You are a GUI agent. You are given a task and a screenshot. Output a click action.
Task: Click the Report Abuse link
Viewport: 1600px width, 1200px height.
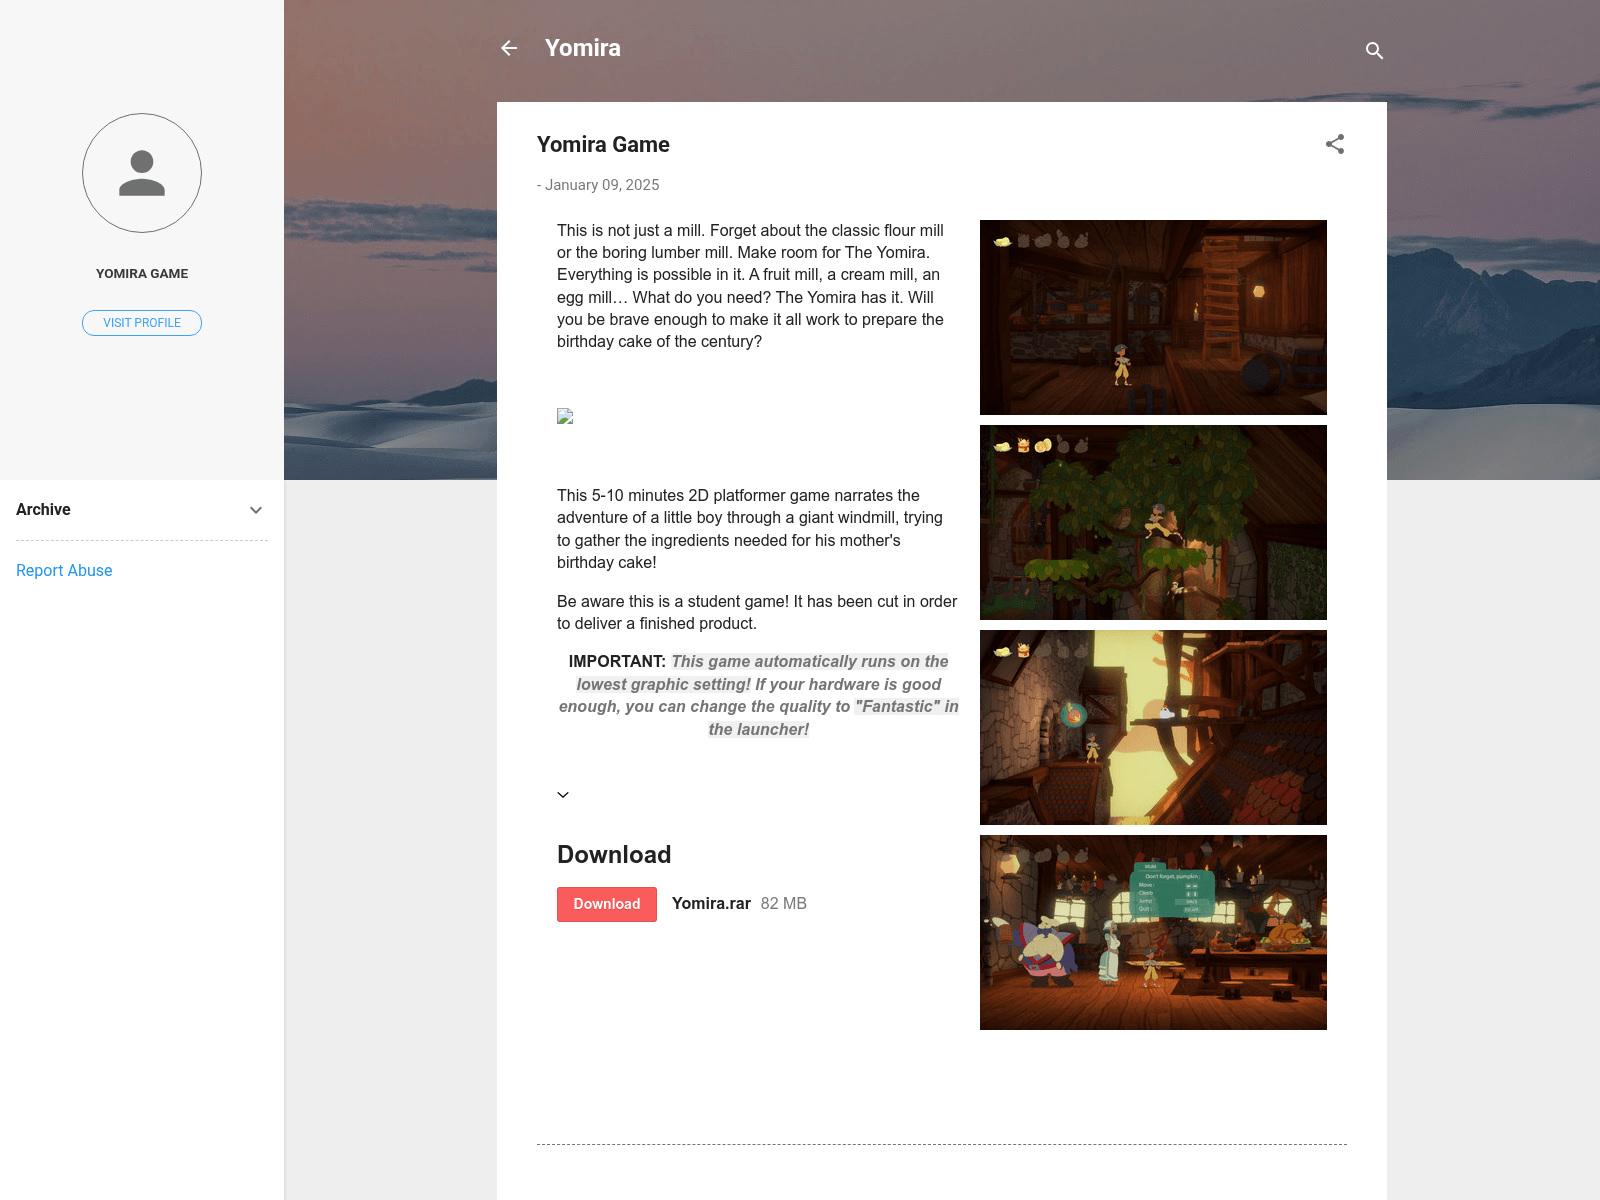point(64,570)
